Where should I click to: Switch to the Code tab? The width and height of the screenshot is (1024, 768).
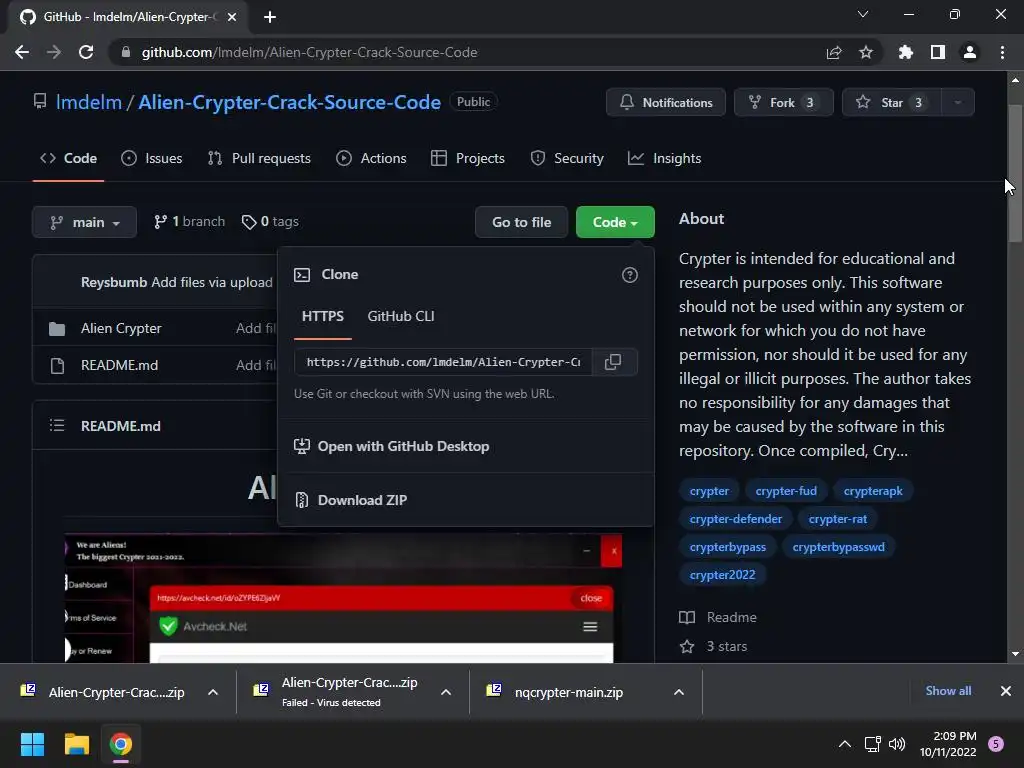tap(68, 159)
